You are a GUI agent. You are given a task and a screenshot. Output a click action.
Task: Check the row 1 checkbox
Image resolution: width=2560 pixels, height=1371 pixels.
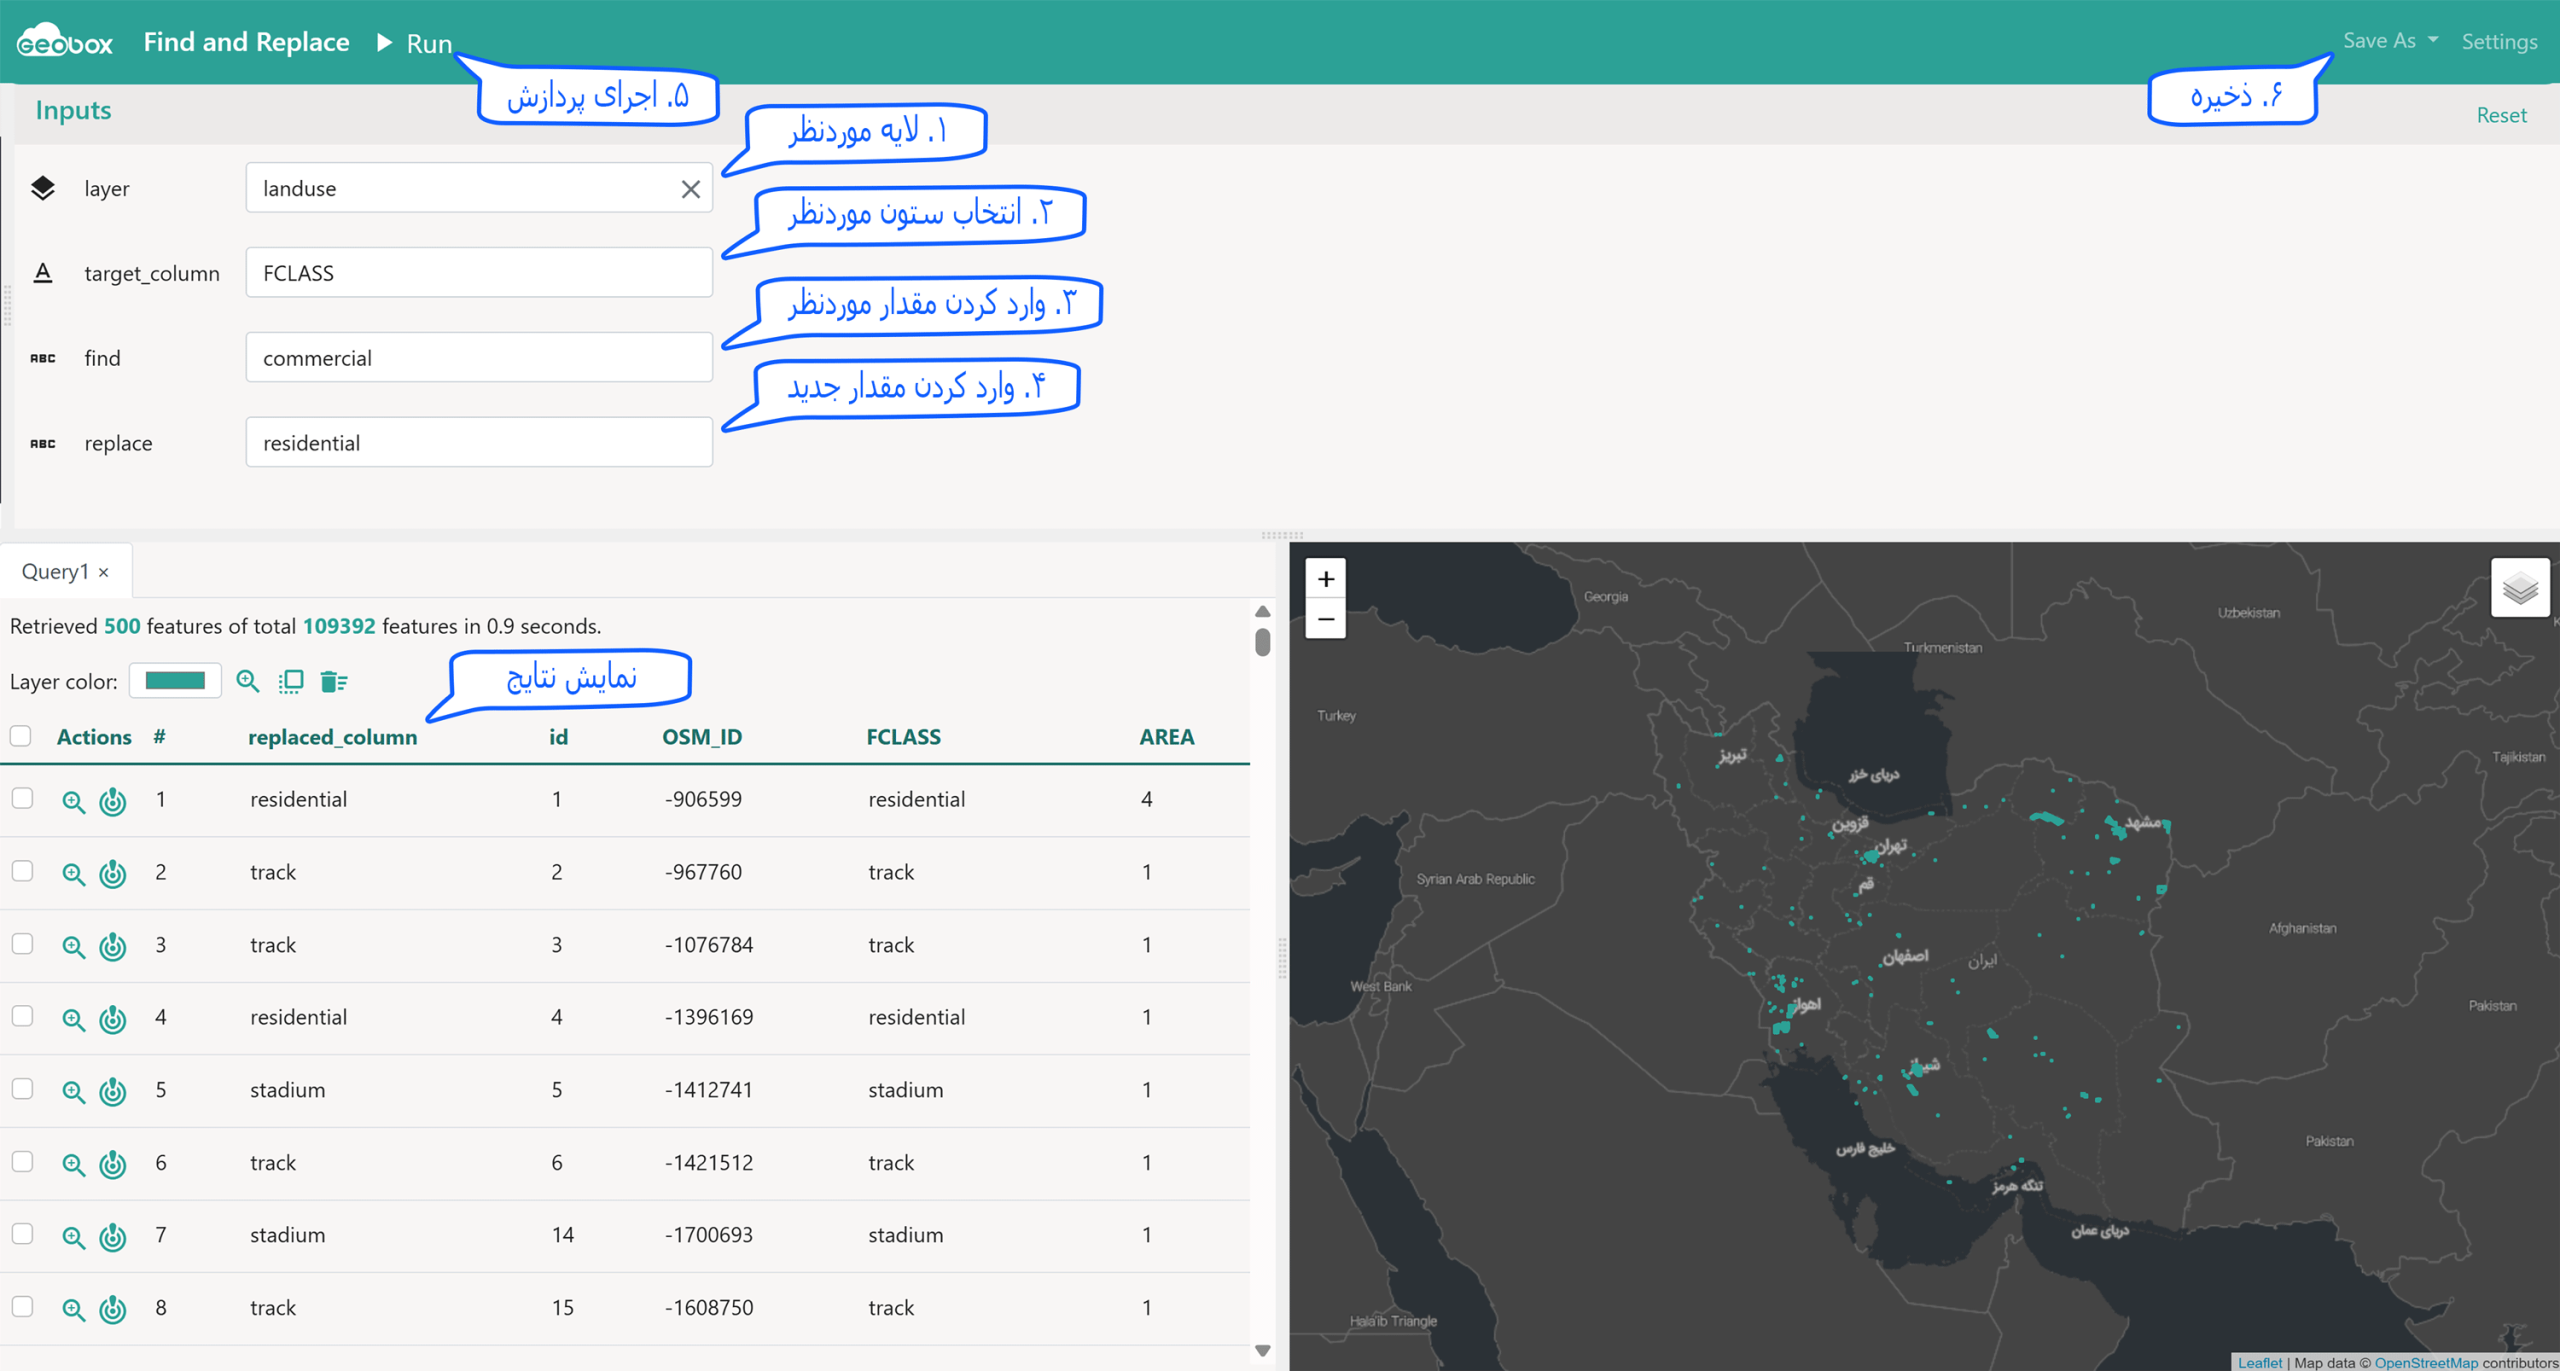coord(22,798)
